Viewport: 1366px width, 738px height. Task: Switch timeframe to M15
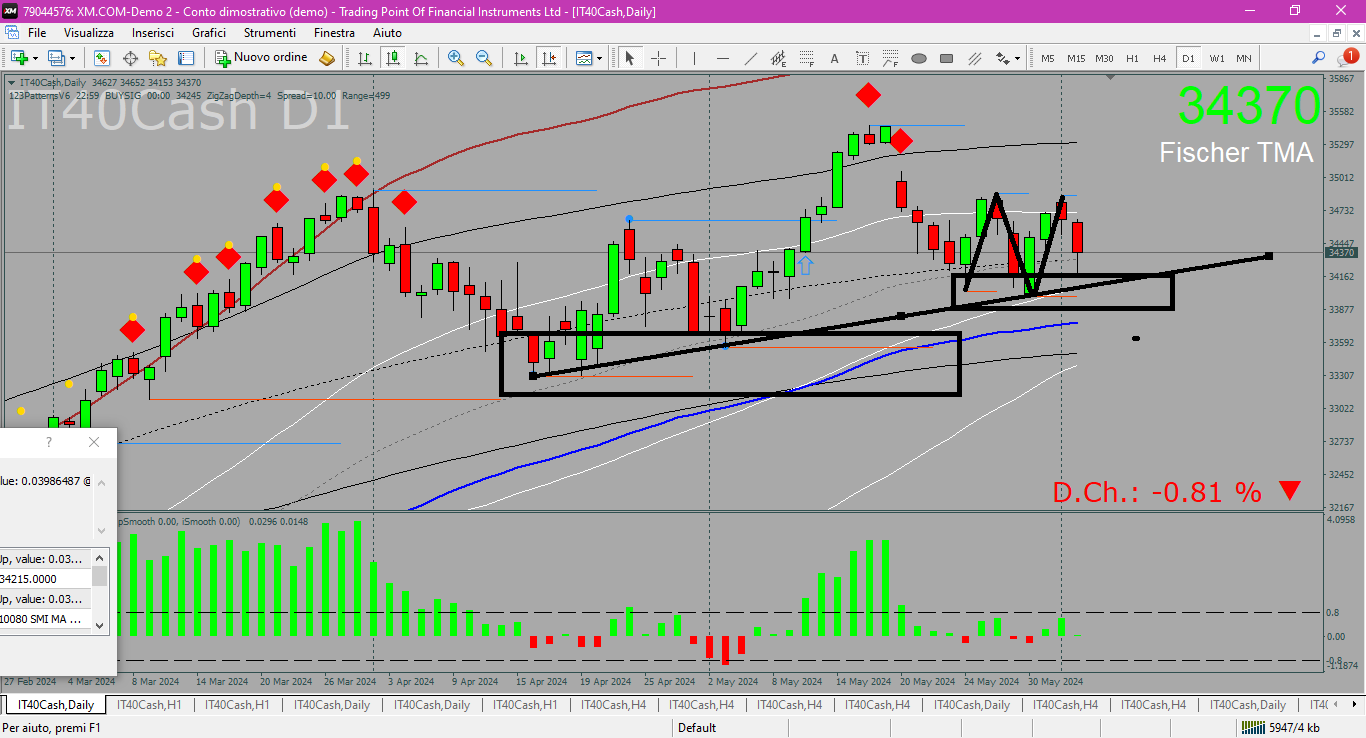1075,58
